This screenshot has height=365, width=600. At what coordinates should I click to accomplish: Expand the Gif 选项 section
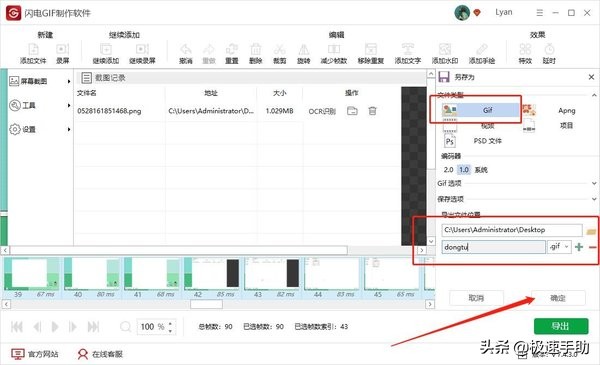click(x=594, y=183)
